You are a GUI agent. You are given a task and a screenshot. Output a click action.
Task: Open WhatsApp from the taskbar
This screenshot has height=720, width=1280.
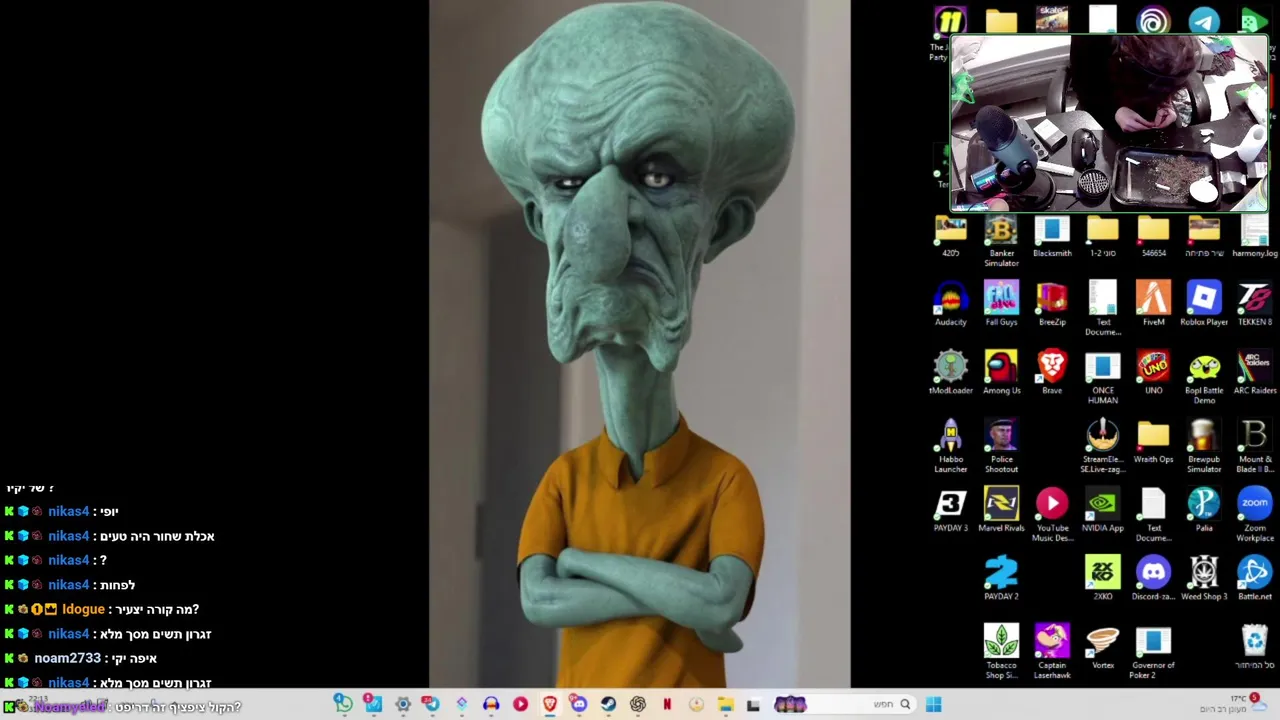343,705
